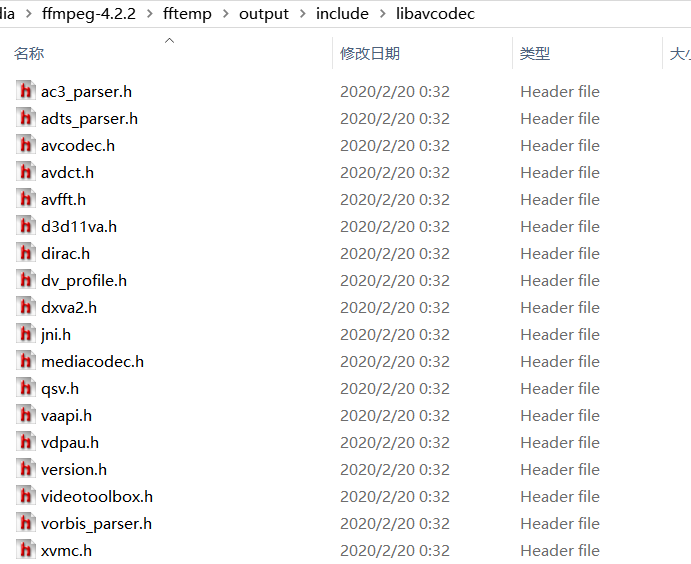Sort files by 名称 column header
The height and width of the screenshot is (564, 691).
coord(29,54)
